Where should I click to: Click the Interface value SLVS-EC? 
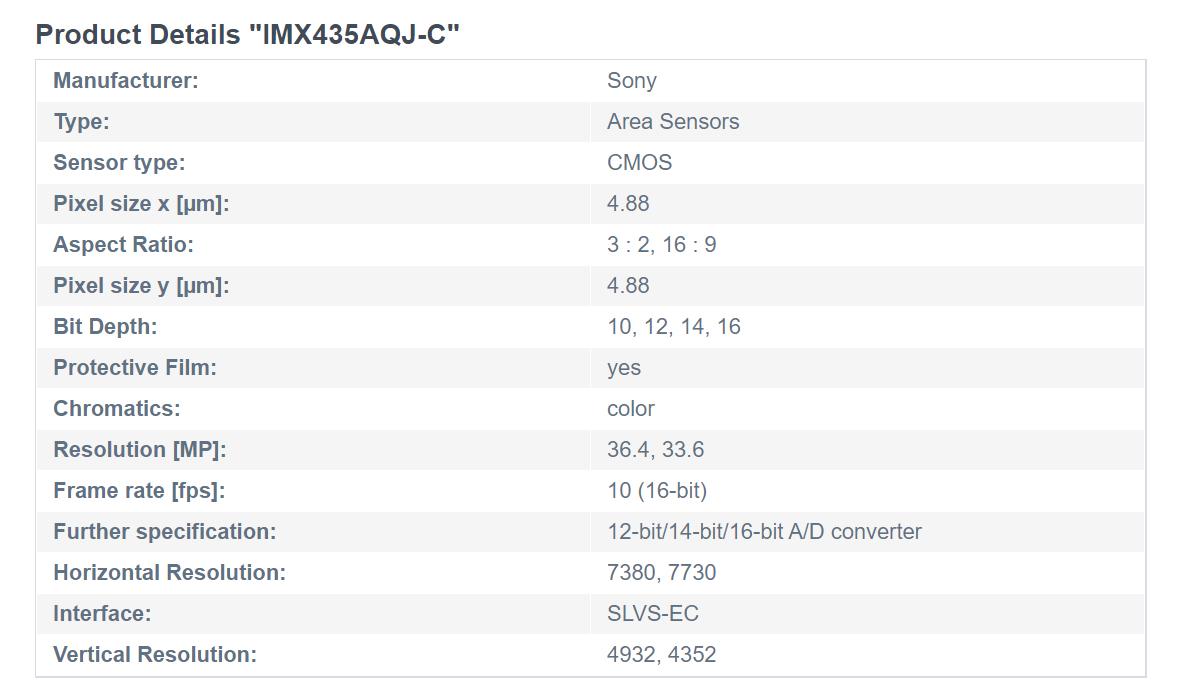click(652, 614)
